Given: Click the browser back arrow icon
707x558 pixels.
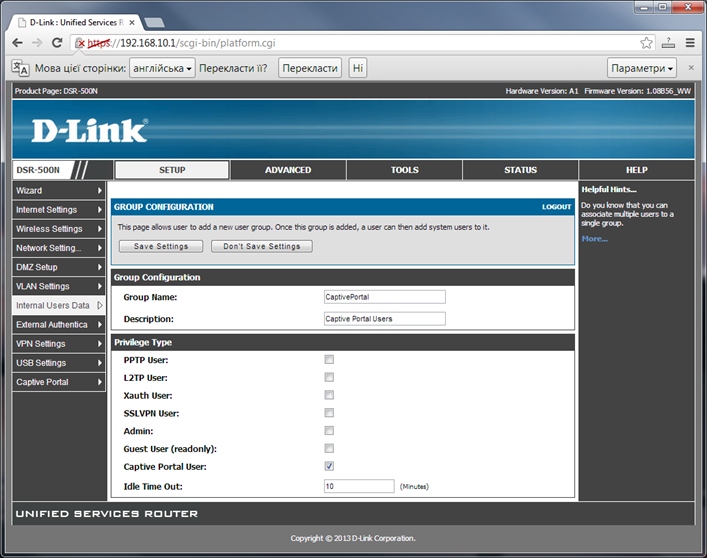Looking at the screenshot, I should pyautogui.click(x=16, y=43).
